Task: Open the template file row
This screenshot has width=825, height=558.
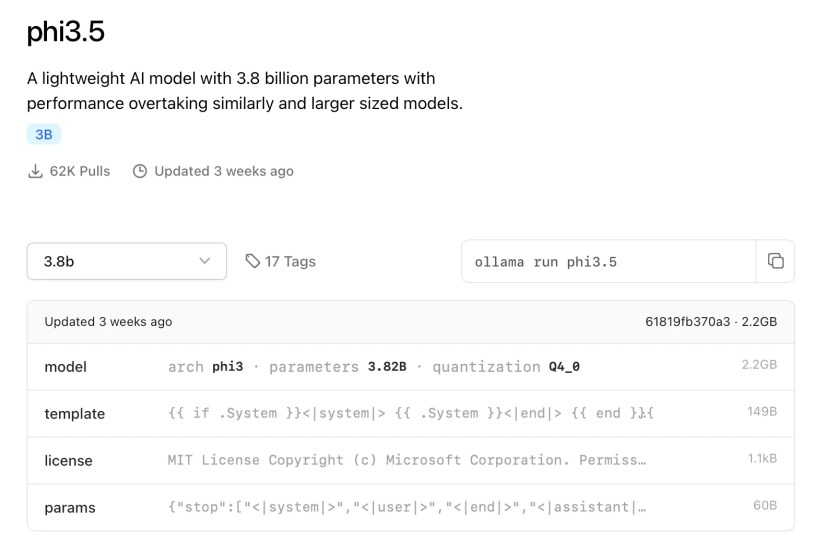Action: (x=74, y=414)
